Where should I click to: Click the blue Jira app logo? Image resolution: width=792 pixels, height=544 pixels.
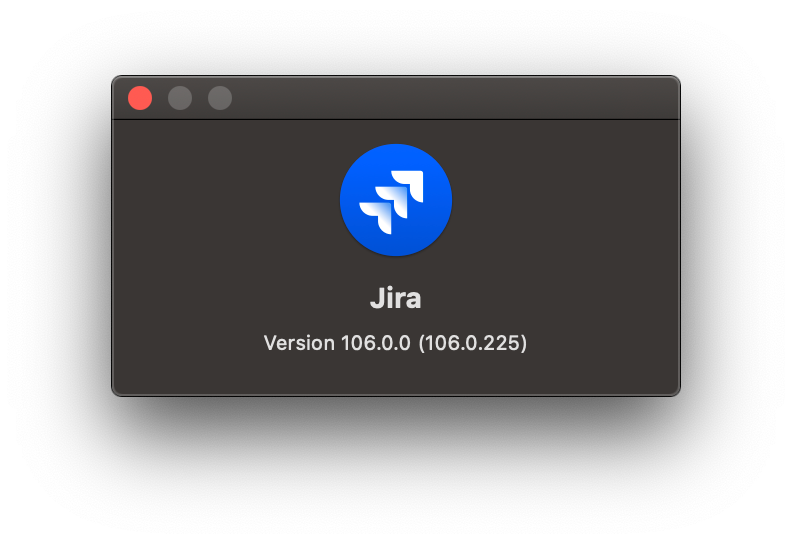pos(395,200)
